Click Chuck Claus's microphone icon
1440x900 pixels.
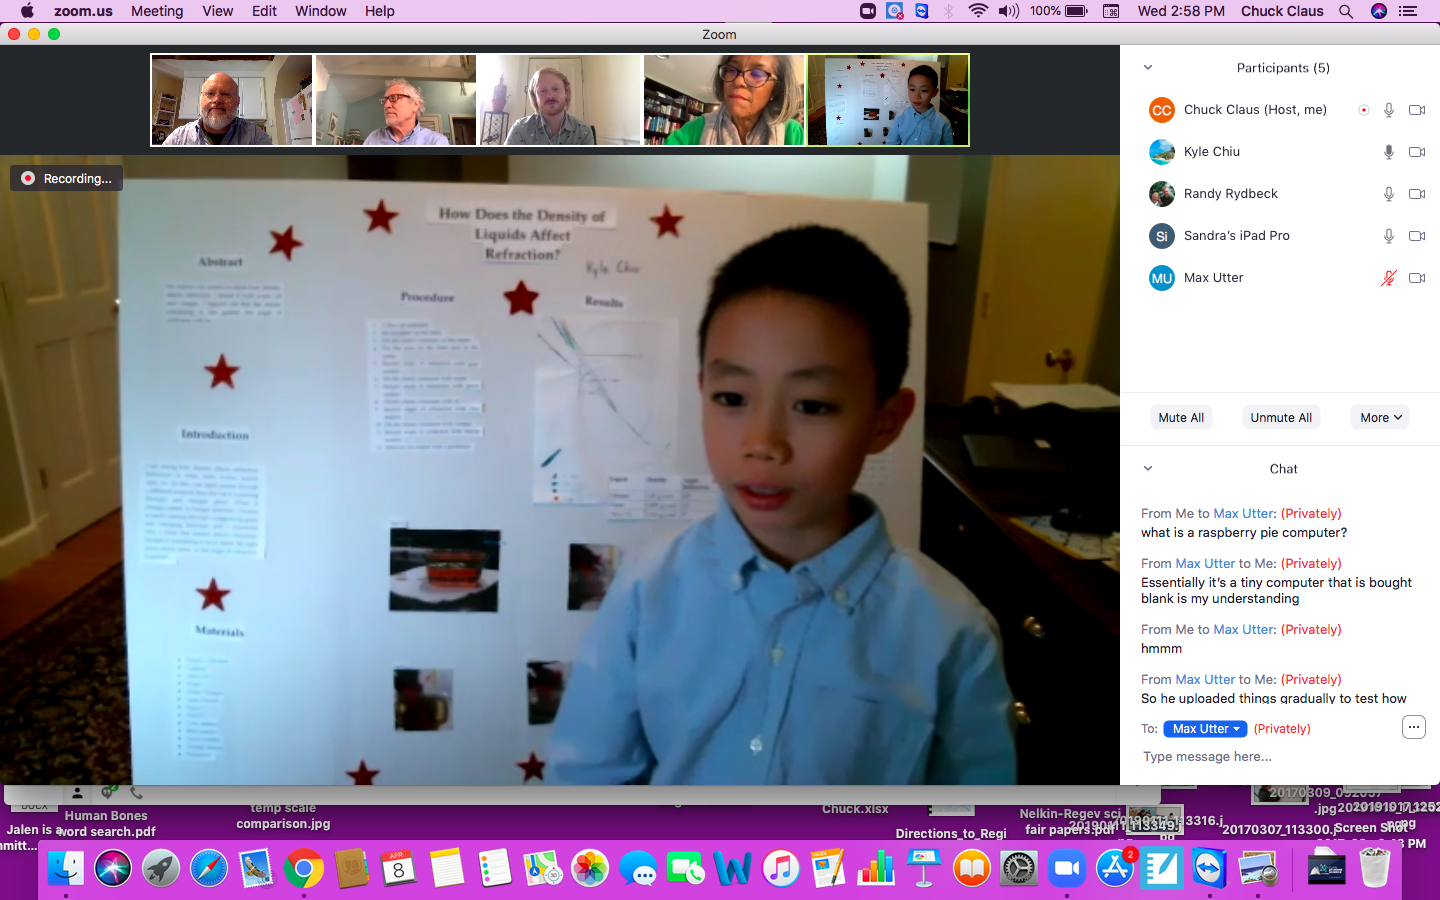(x=1388, y=110)
